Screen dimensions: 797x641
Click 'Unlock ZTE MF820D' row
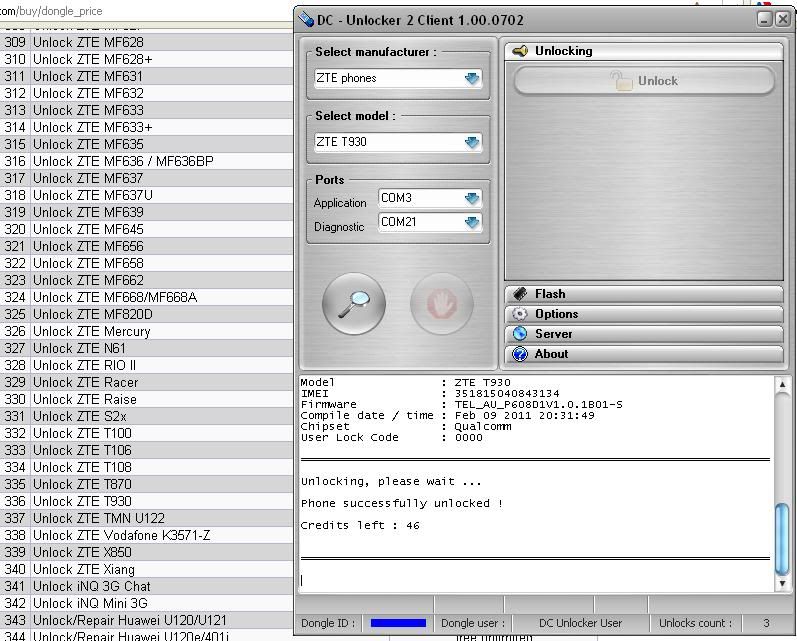[146, 314]
